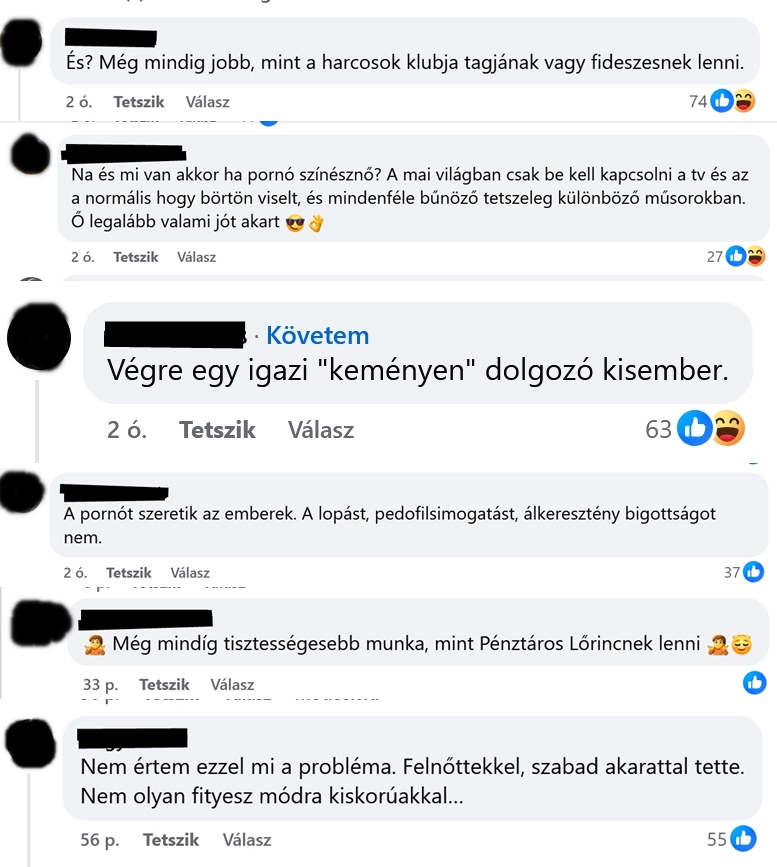Open blacked-out avatar of 'Végre egy igazi' commenter
The width and height of the screenshot is (777, 867).
pyautogui.click(x=39, y=337)
